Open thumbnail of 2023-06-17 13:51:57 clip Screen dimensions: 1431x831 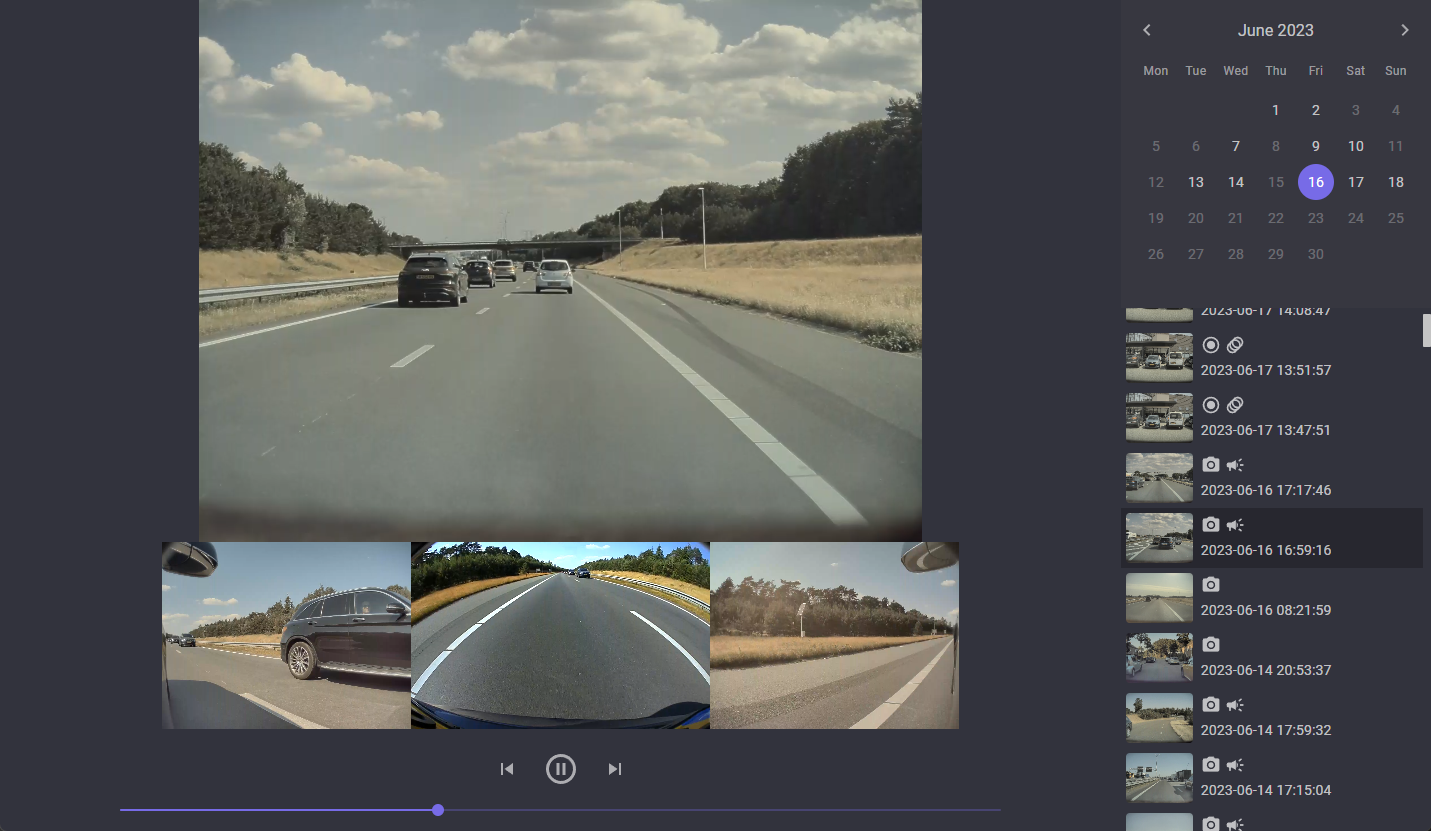coord(1159,357)
